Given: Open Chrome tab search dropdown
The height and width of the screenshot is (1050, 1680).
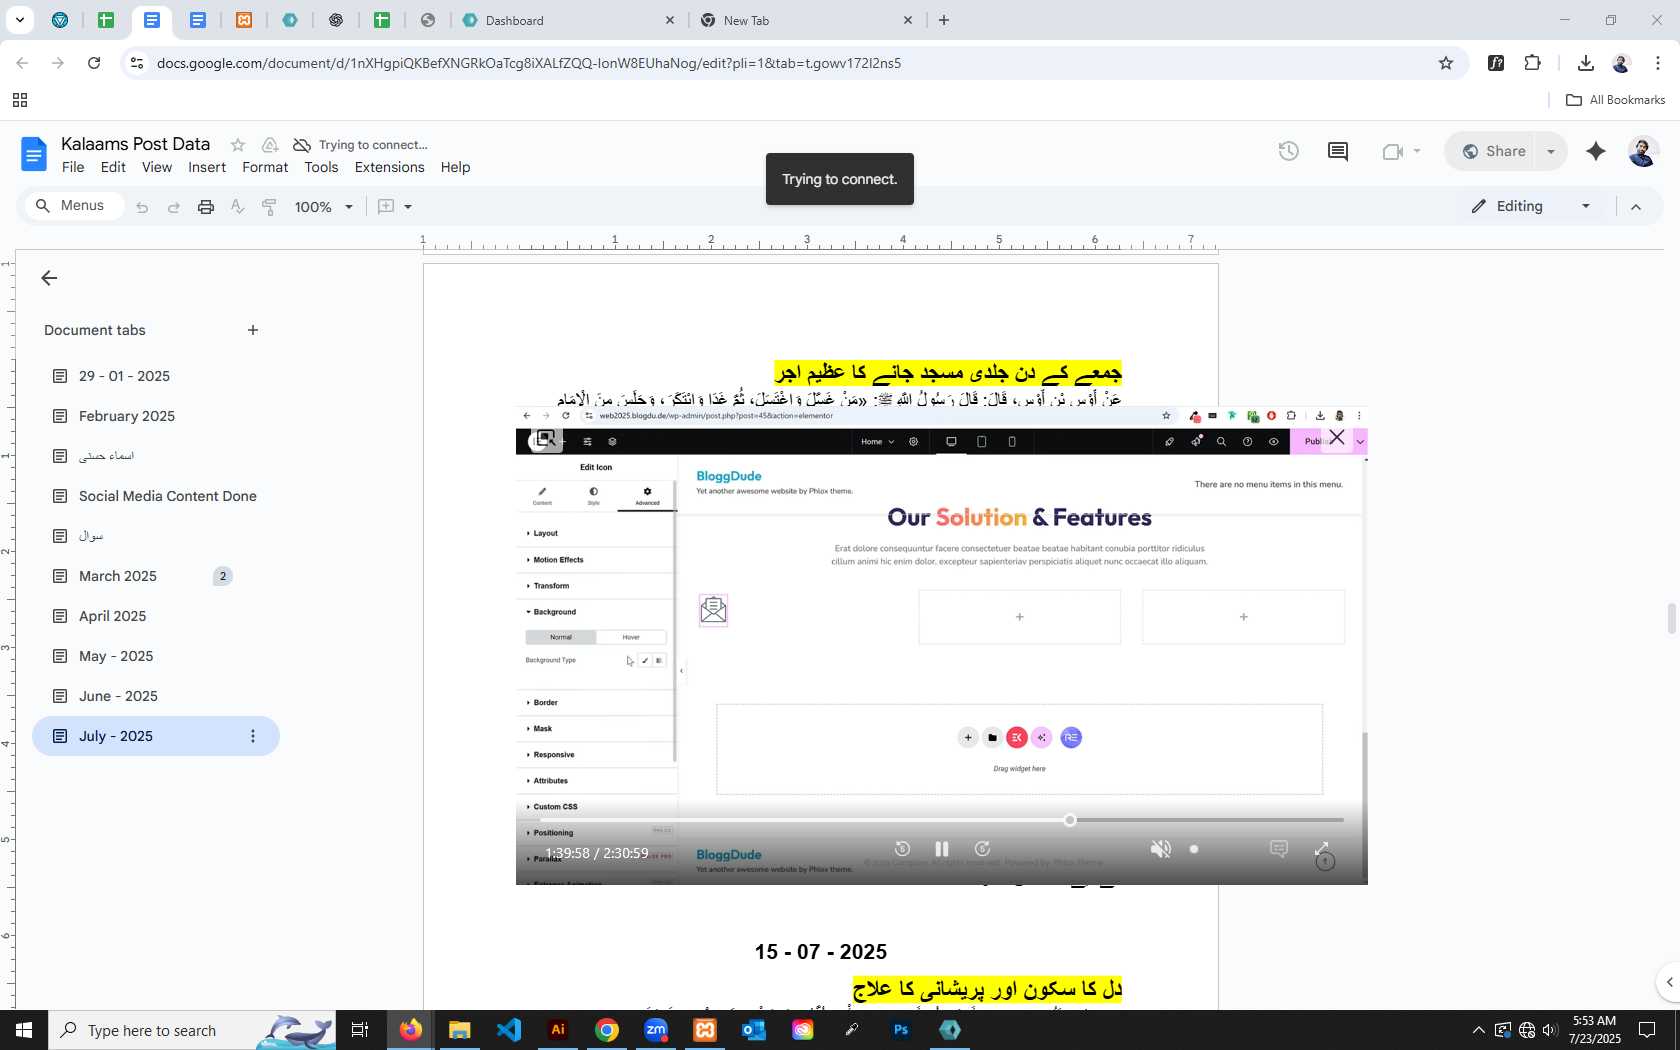Looking at the screenshot, I should [x=20, y=20].
